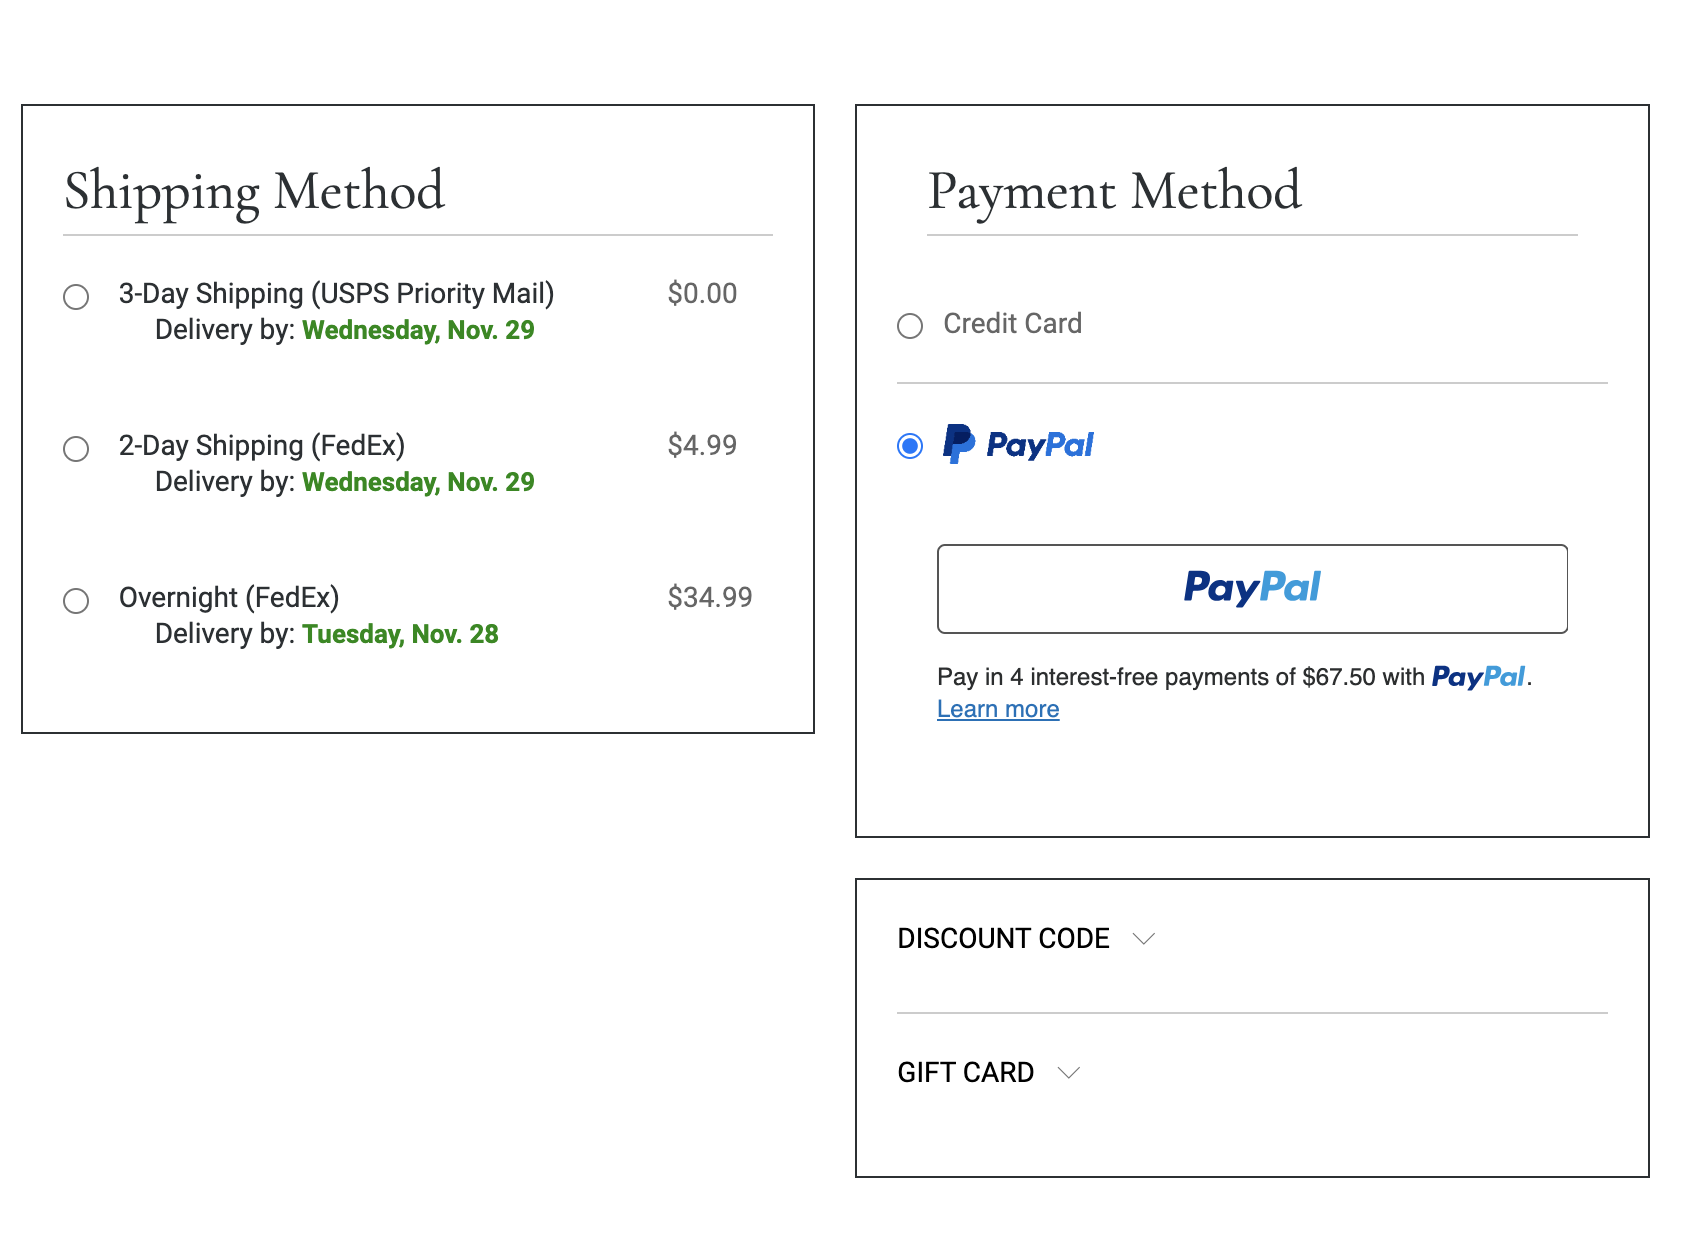Click the GIFT CARD heading

[965, 1072]
